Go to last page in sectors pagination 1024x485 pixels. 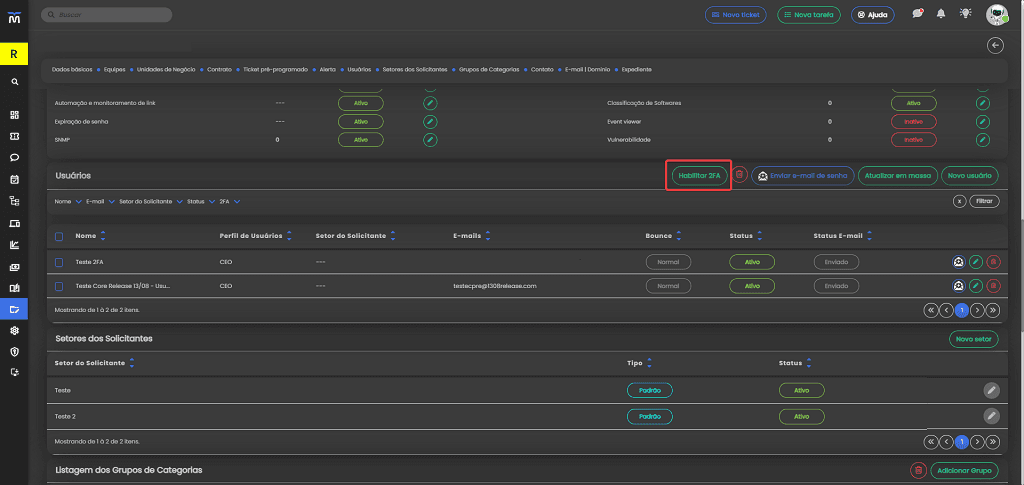(993, 442)
